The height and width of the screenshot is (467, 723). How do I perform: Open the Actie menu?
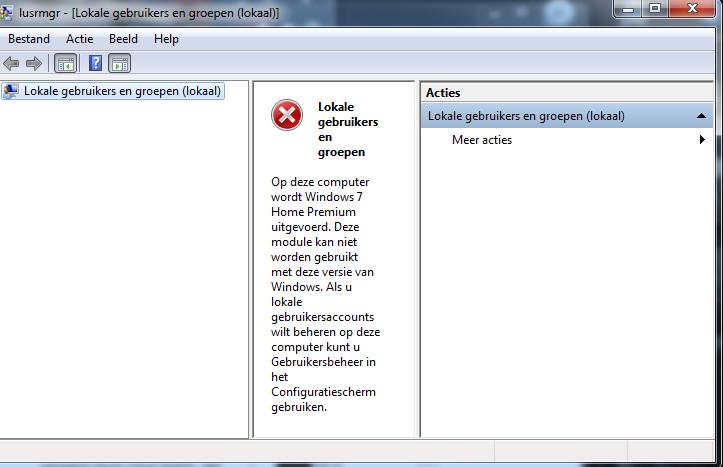tap(80, 39)
